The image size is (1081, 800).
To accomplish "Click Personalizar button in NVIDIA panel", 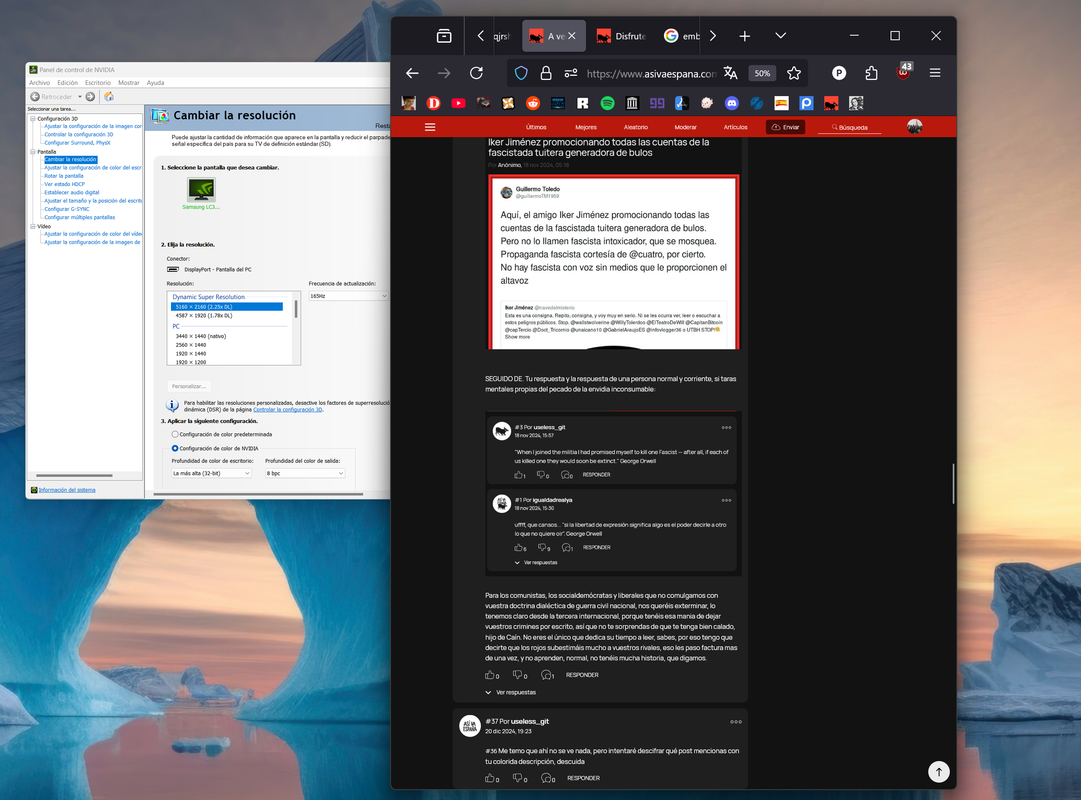I will [189, 386].
